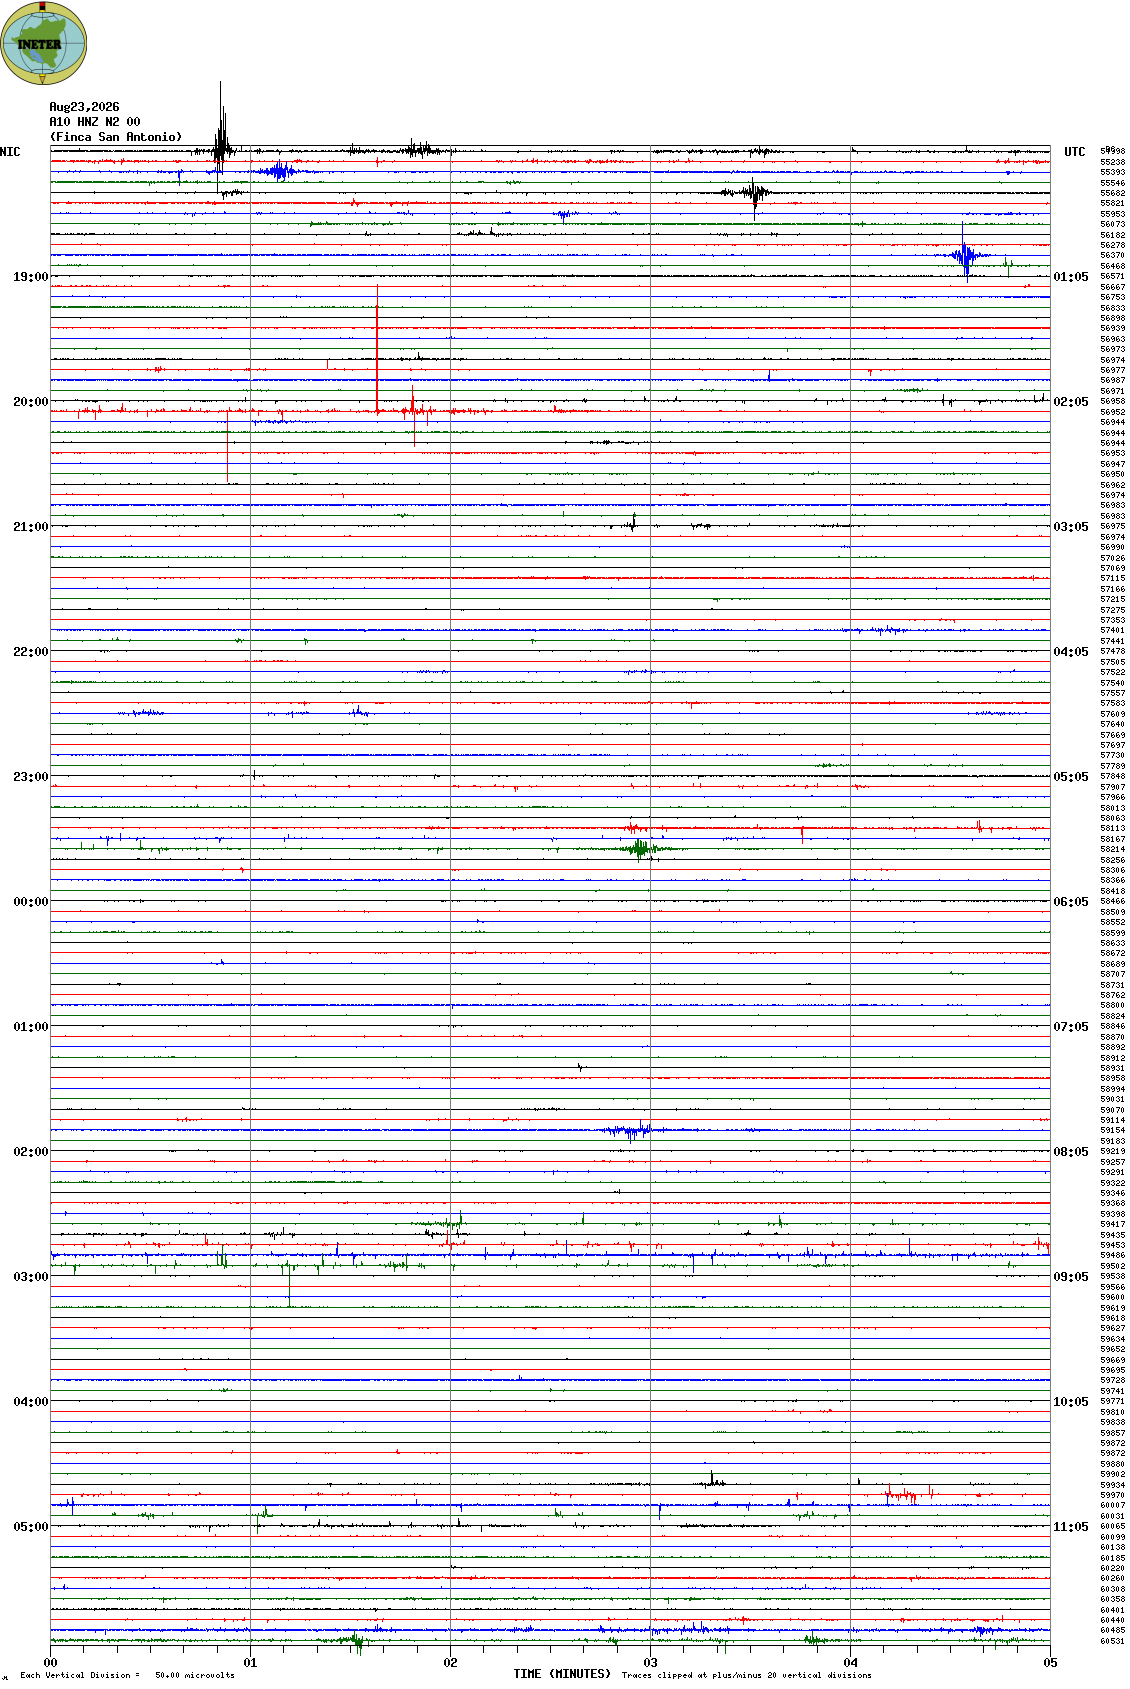Click the station code A10 HNZ N2 00
This screenshot has width=1130, height=1689.
tap(95, 122)
